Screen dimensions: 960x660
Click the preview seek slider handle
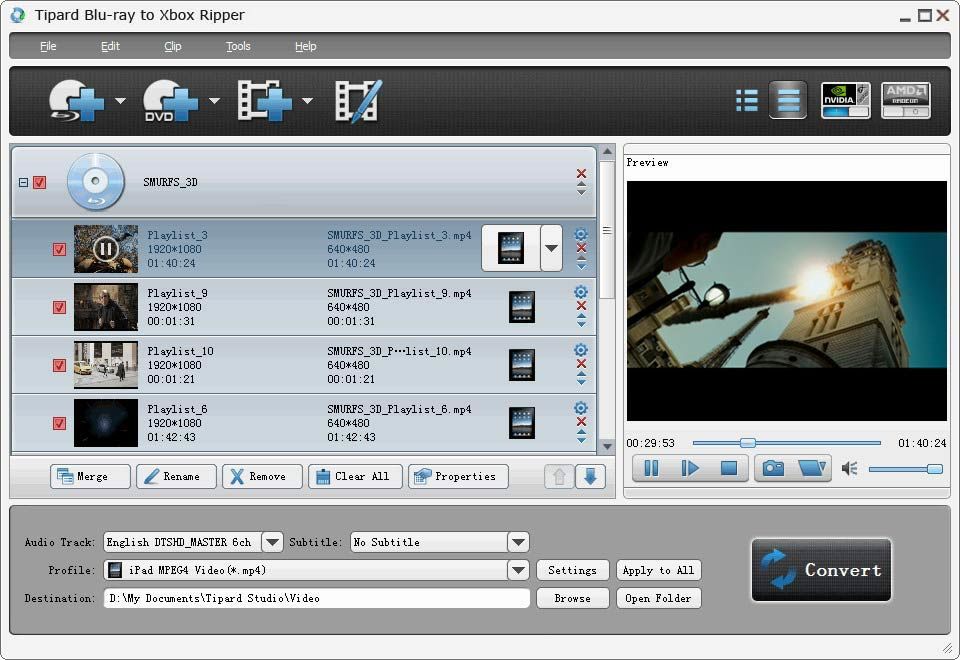coord(748,443)
